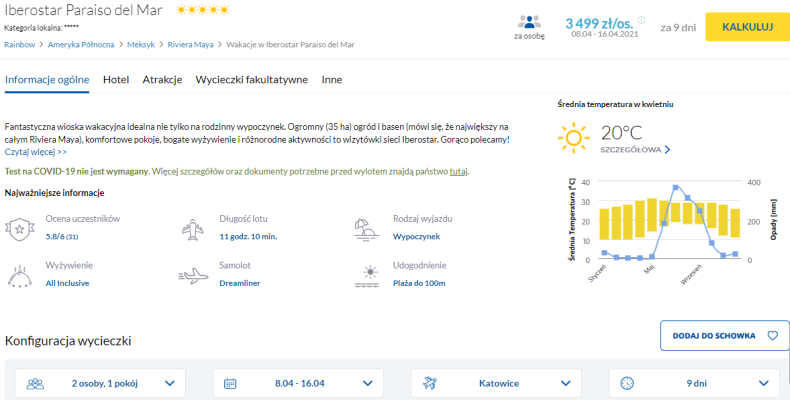Switch to the Atrakcje tab
Viewport: 790px width, 400px height.
pyautogui.click(x=162, y=80)
